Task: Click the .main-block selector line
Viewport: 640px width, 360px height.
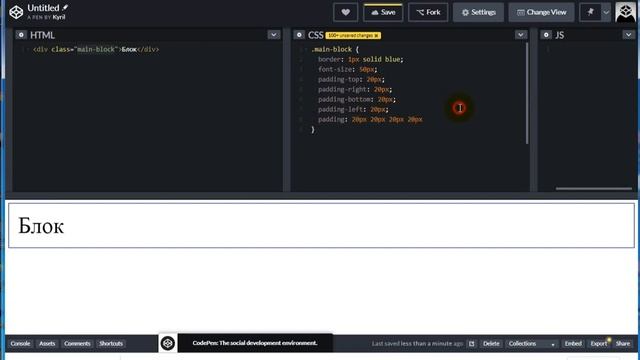Action: click(335, 49)
